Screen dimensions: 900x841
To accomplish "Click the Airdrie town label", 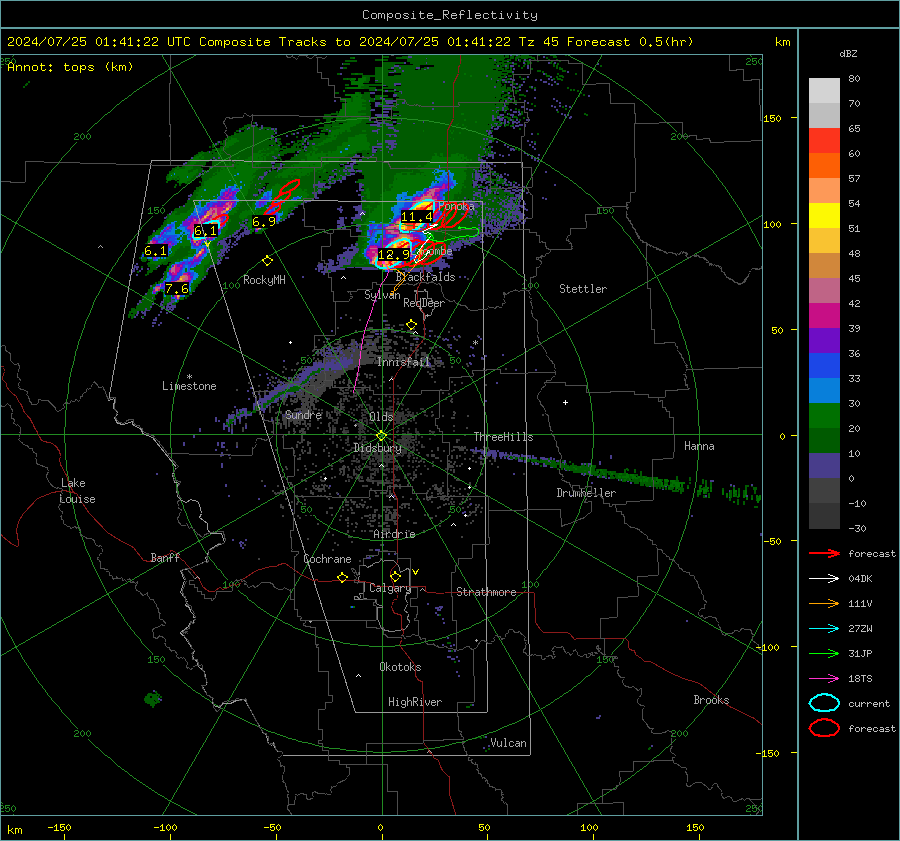I will point(394,534).
